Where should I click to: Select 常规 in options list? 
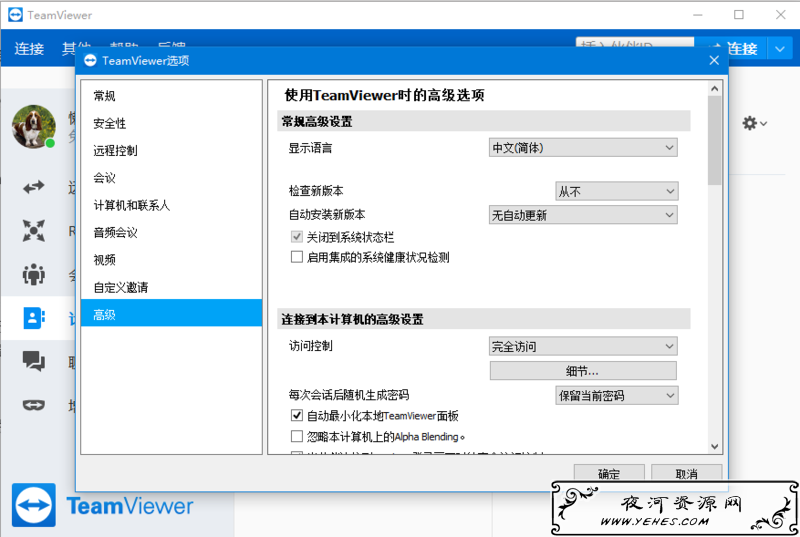click(171, 96)
